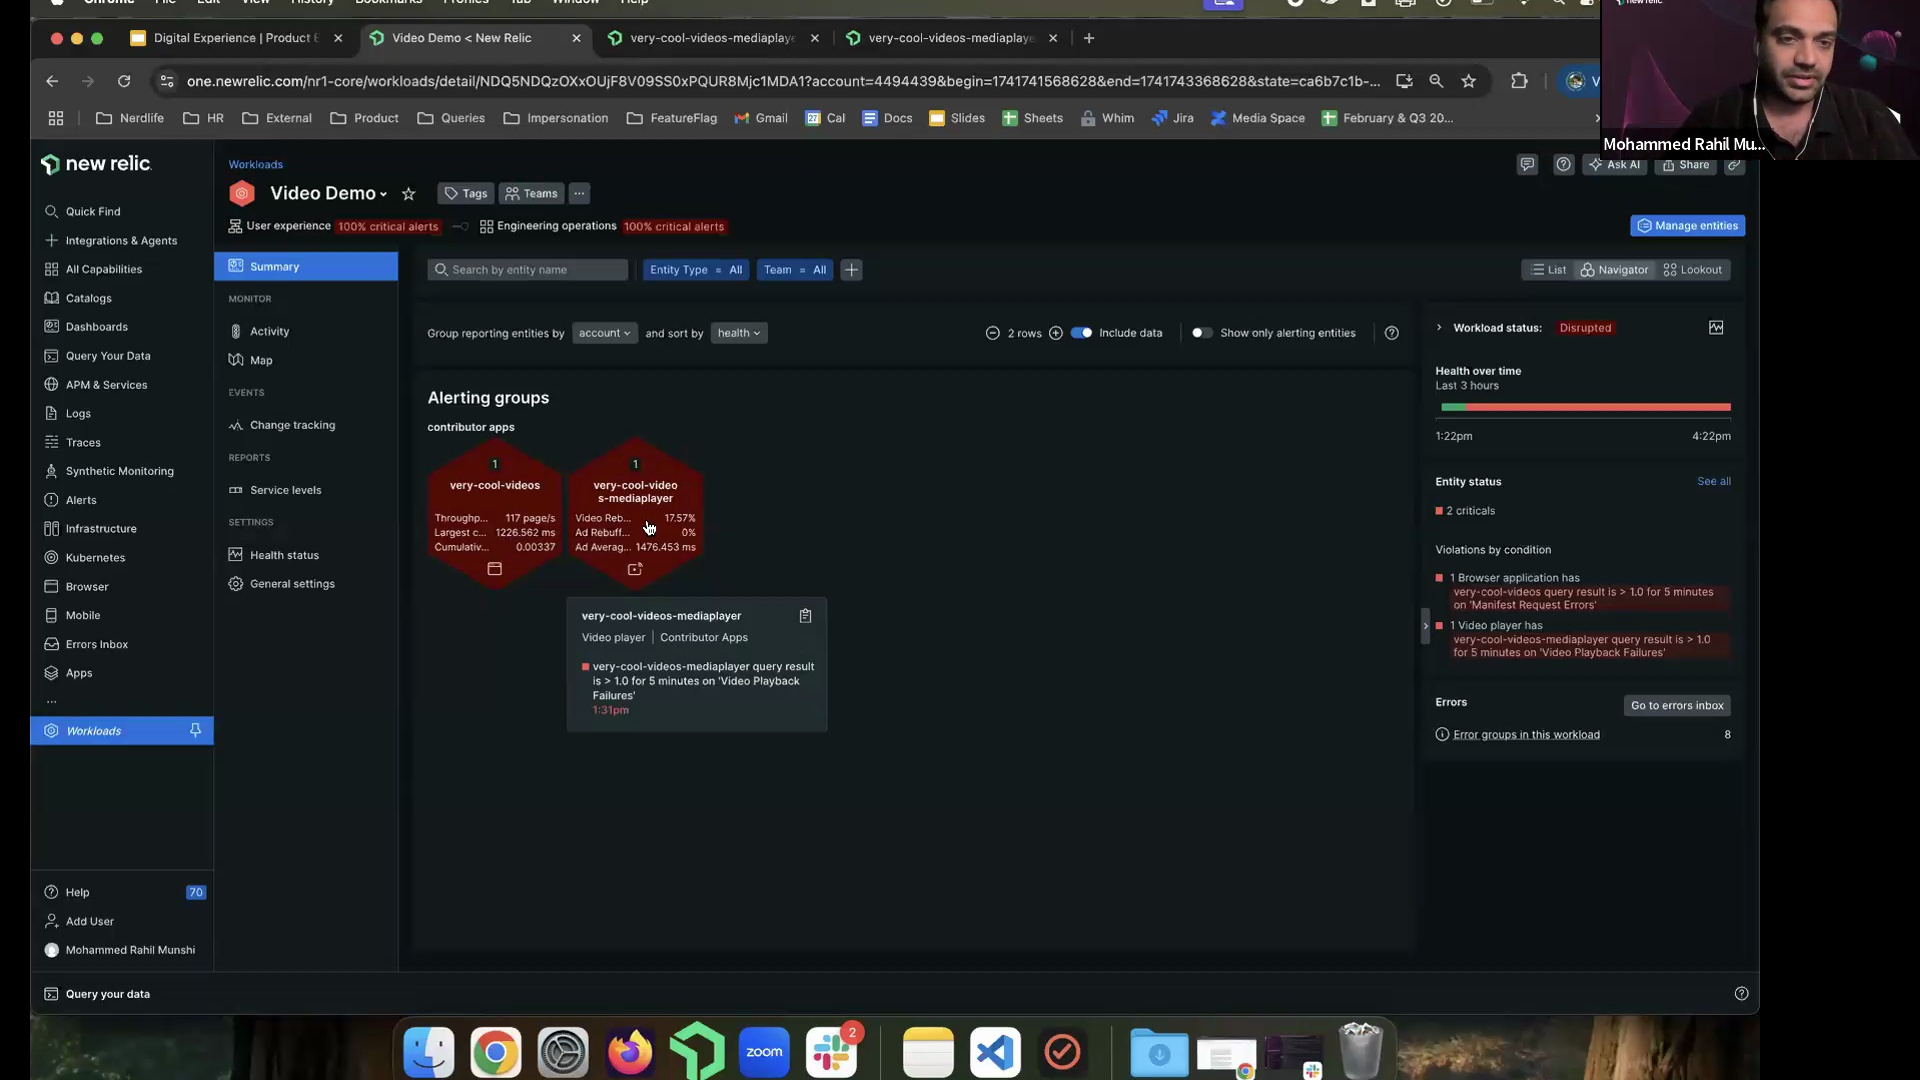Collapse the right side panel handle
Image resolution: width=1920 pixels, height=1080 pixels.
tap(1425, 626)
